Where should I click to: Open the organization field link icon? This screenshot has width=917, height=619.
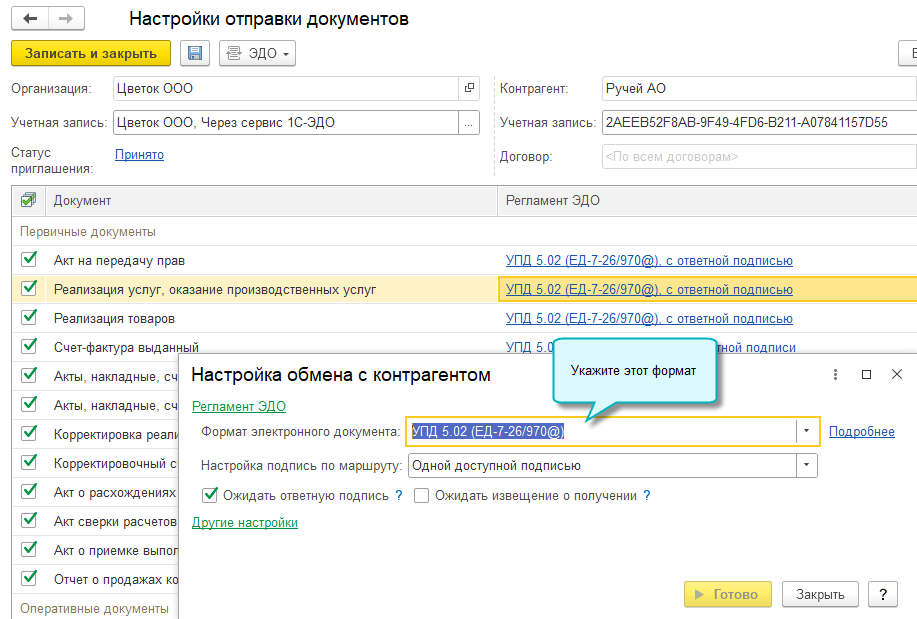pyautogui.click(x=469, y=89)
